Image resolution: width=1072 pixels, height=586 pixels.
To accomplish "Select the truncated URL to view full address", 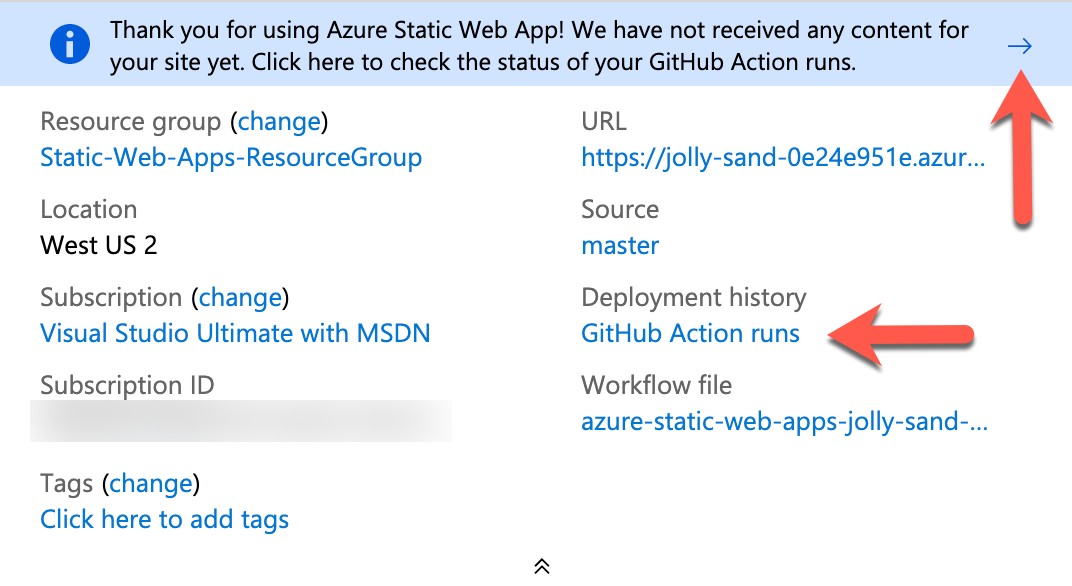I will pos(784,157).
